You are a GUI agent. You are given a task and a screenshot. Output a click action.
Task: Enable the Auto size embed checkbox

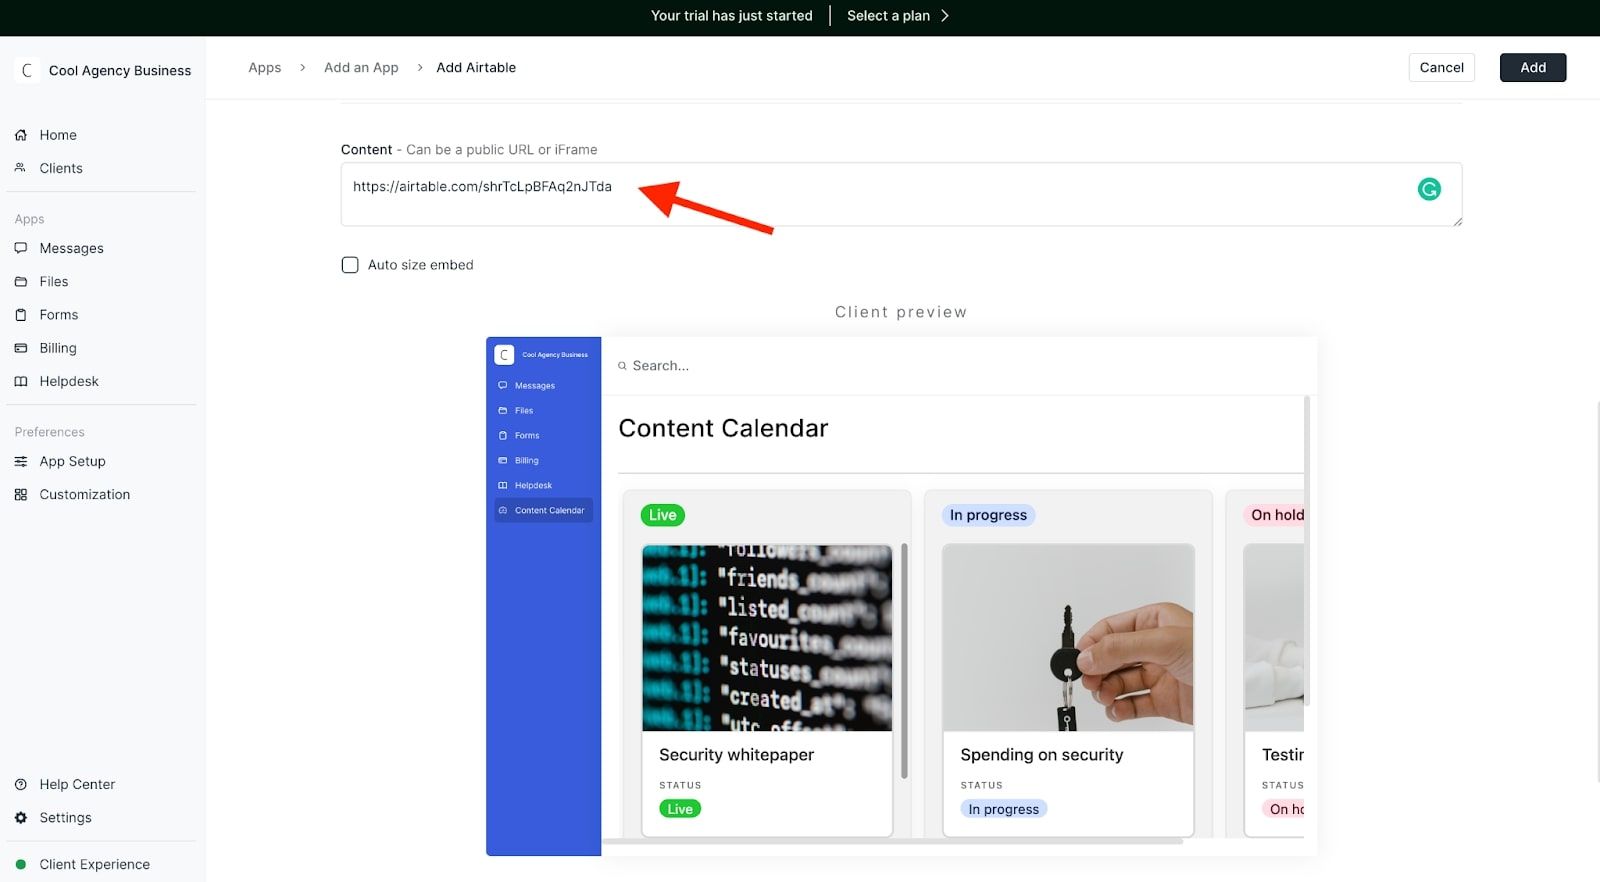[350, 265]
